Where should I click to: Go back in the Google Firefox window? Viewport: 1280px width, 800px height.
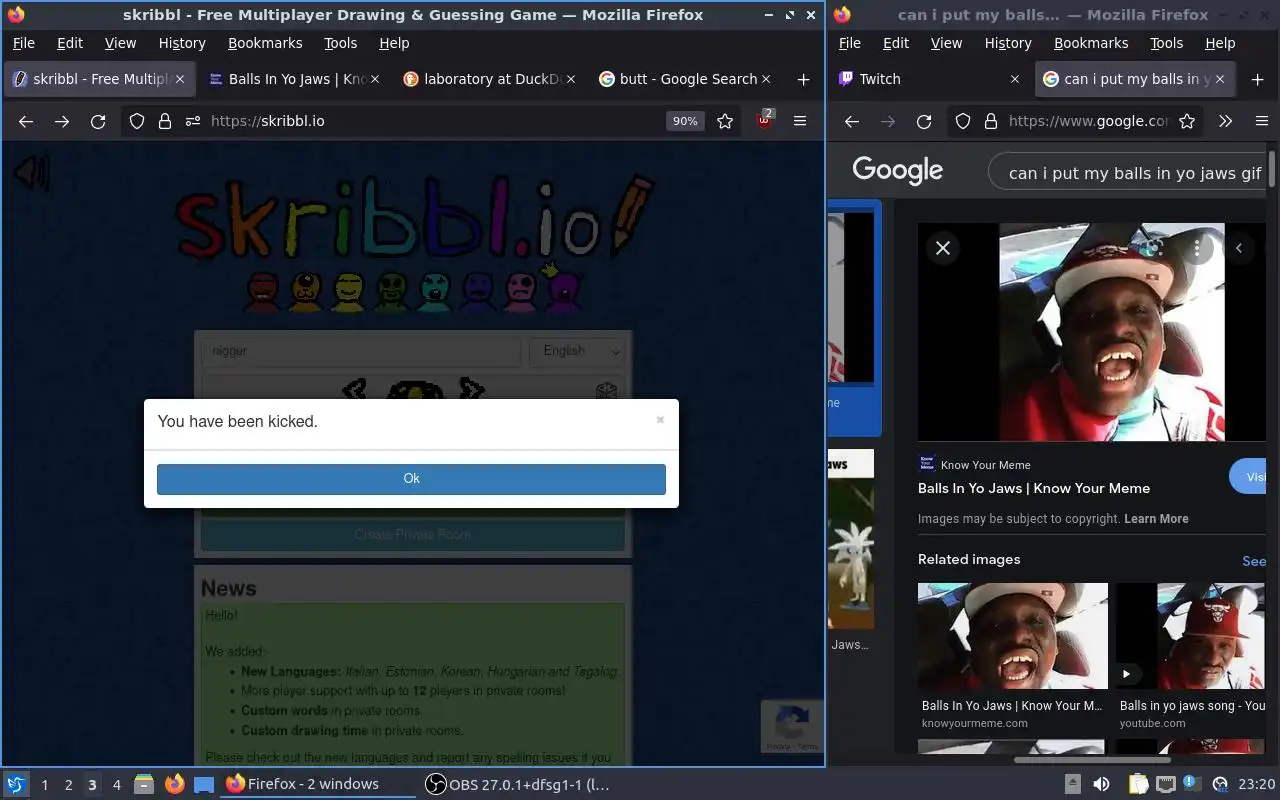852,121
